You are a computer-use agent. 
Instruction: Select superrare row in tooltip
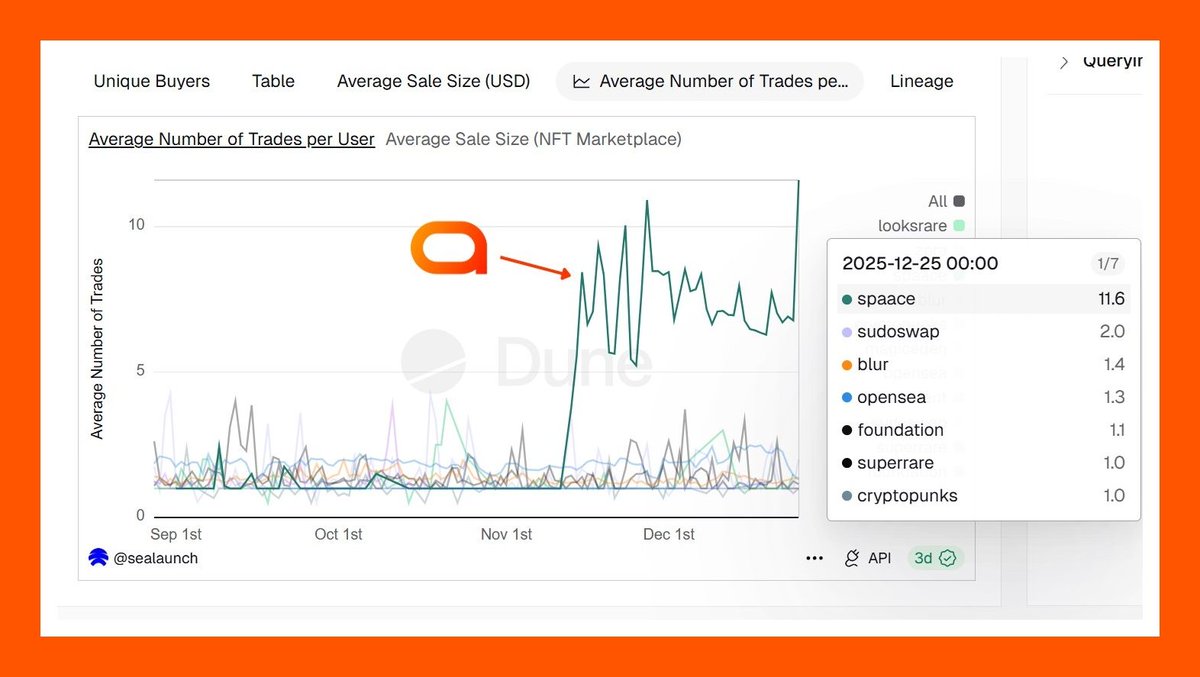[983, 463]
